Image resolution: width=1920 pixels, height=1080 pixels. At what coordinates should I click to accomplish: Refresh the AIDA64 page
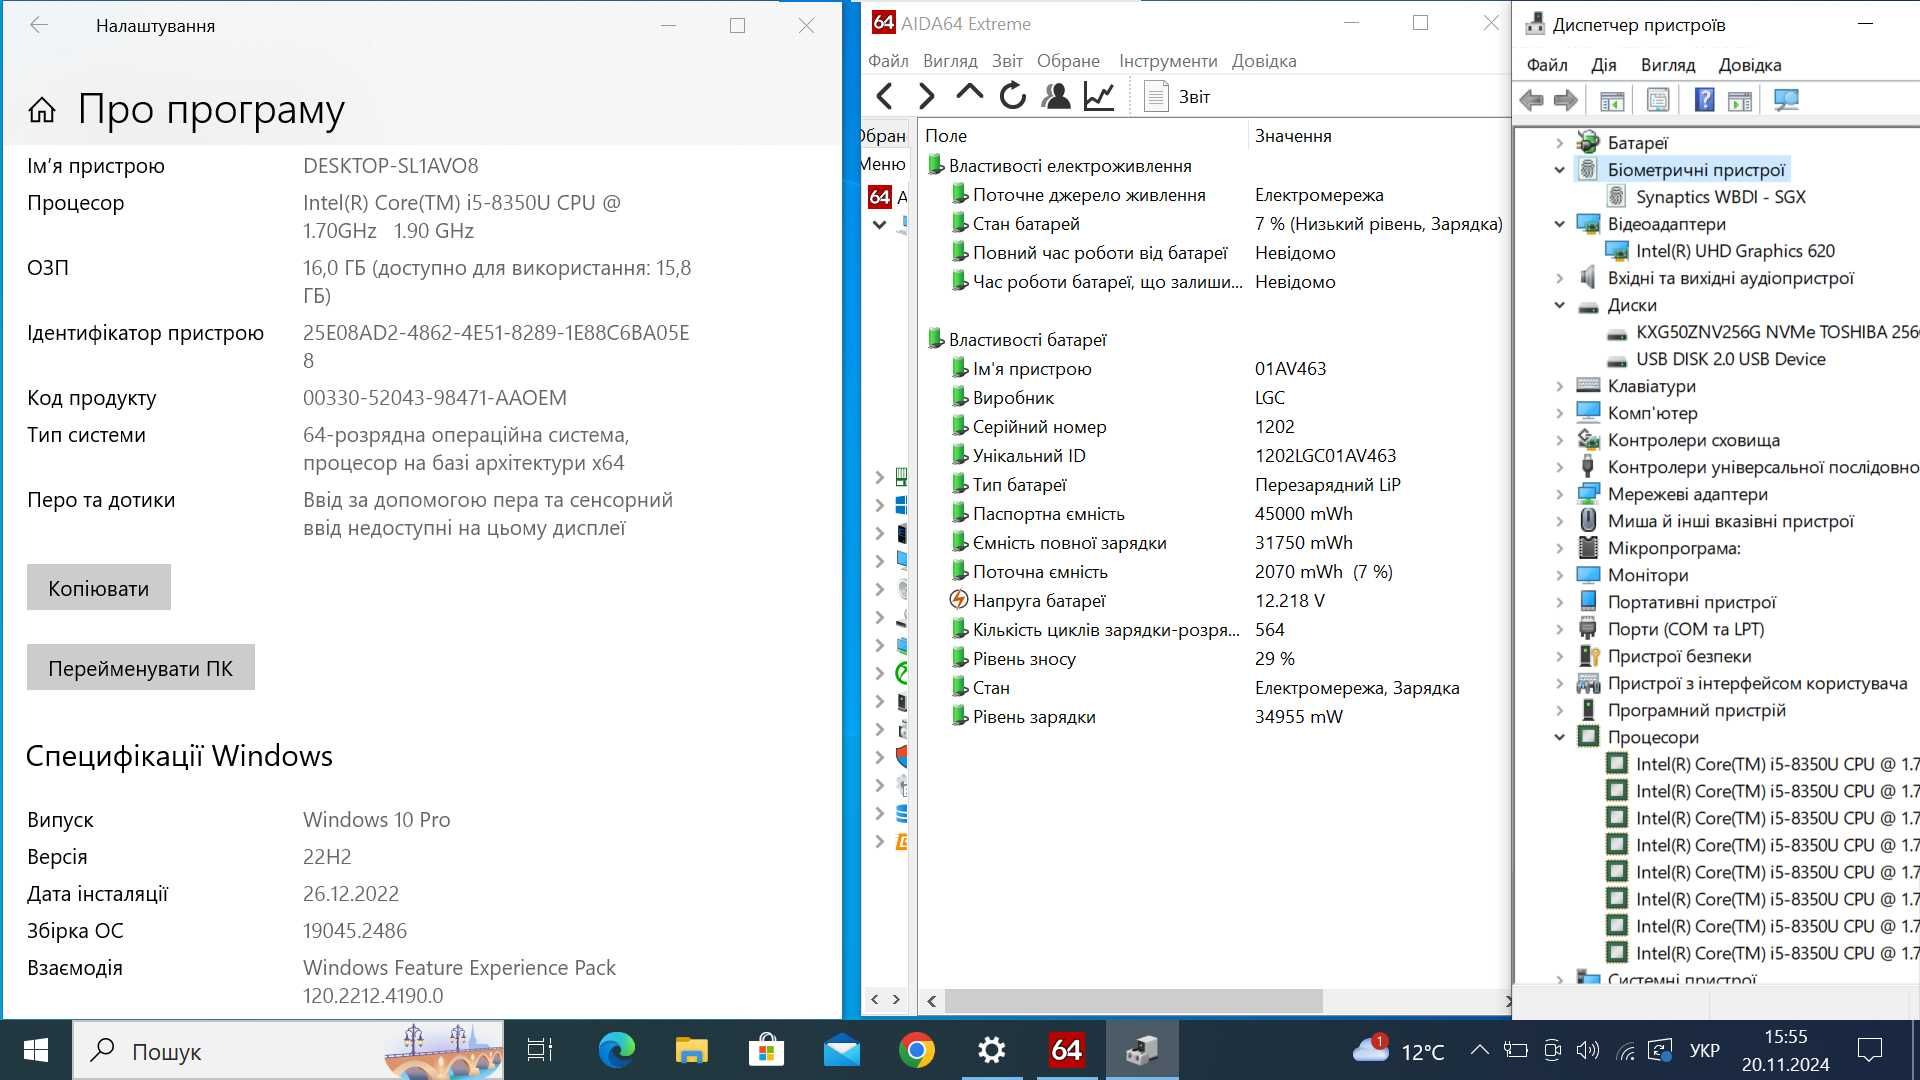1013,96
